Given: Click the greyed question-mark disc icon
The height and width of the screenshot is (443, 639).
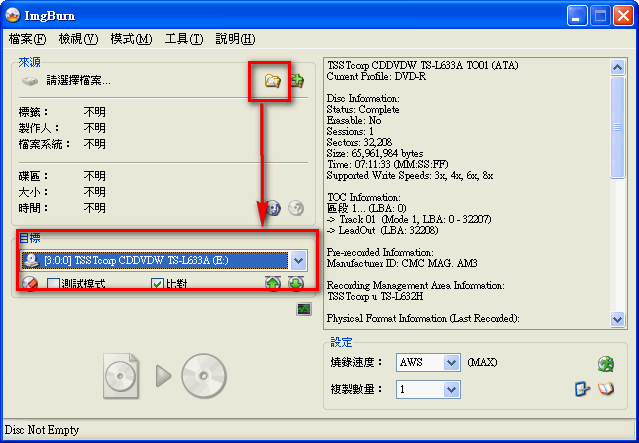Looking at the screenshot, I should pyautogui.click(x=296, y=208).
